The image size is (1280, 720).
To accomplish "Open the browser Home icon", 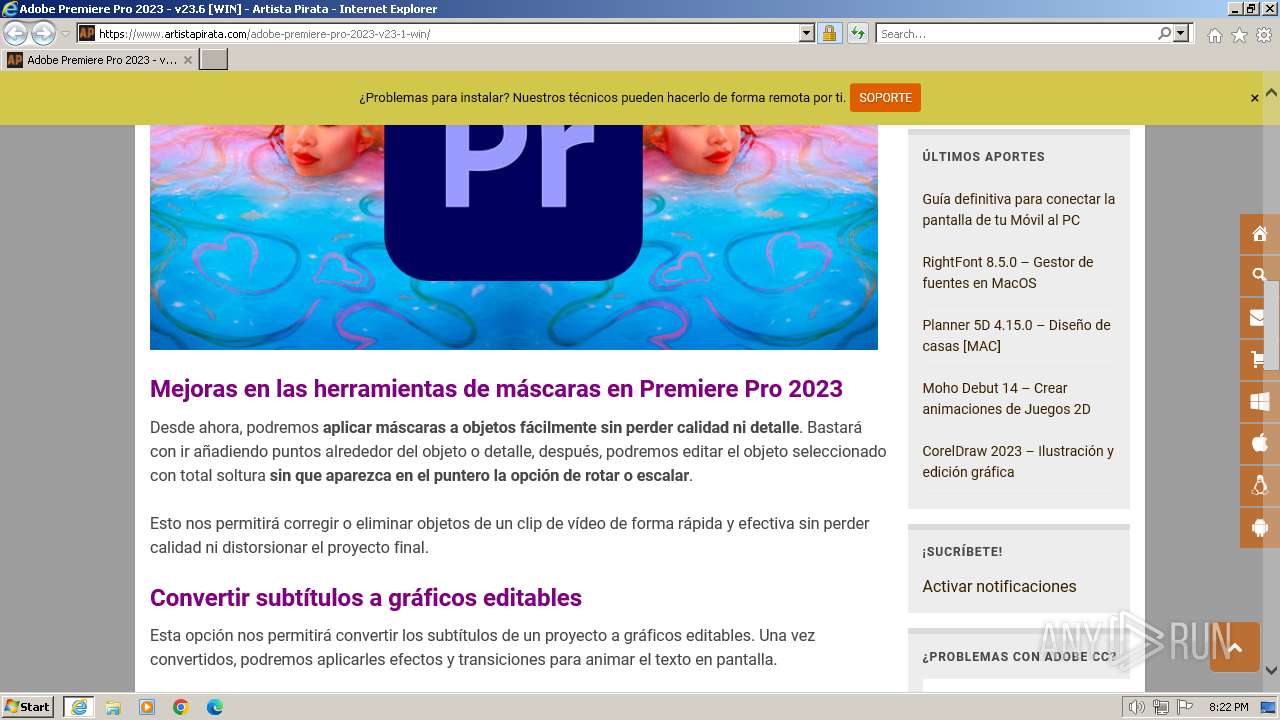I will click(1214, 35).
